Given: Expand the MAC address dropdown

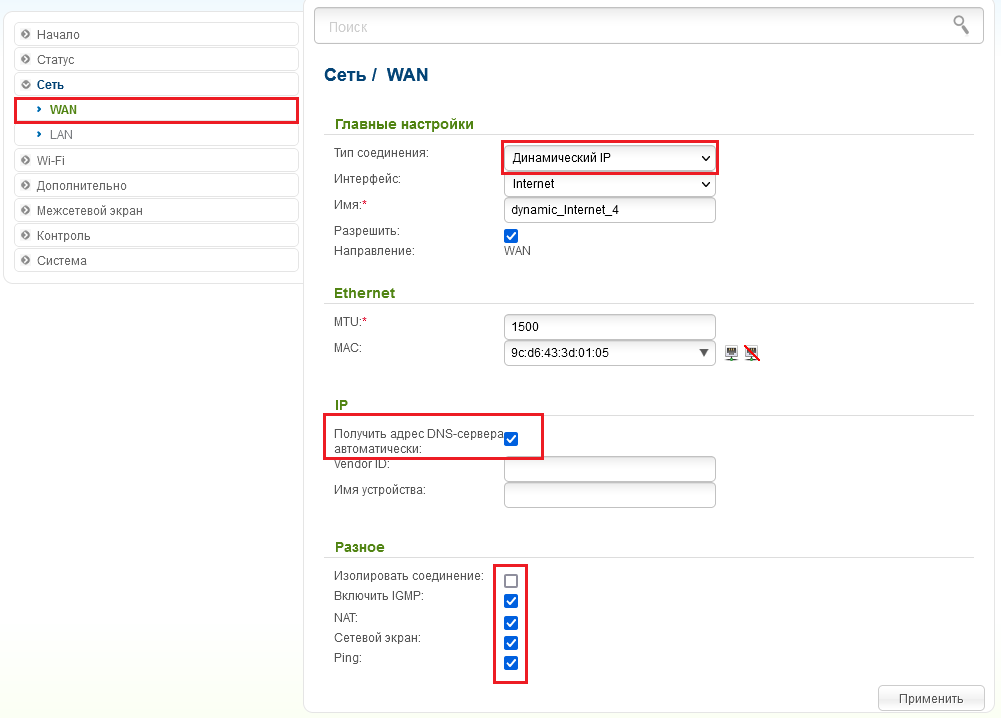Looking at the screenshot, I should 705,353.
